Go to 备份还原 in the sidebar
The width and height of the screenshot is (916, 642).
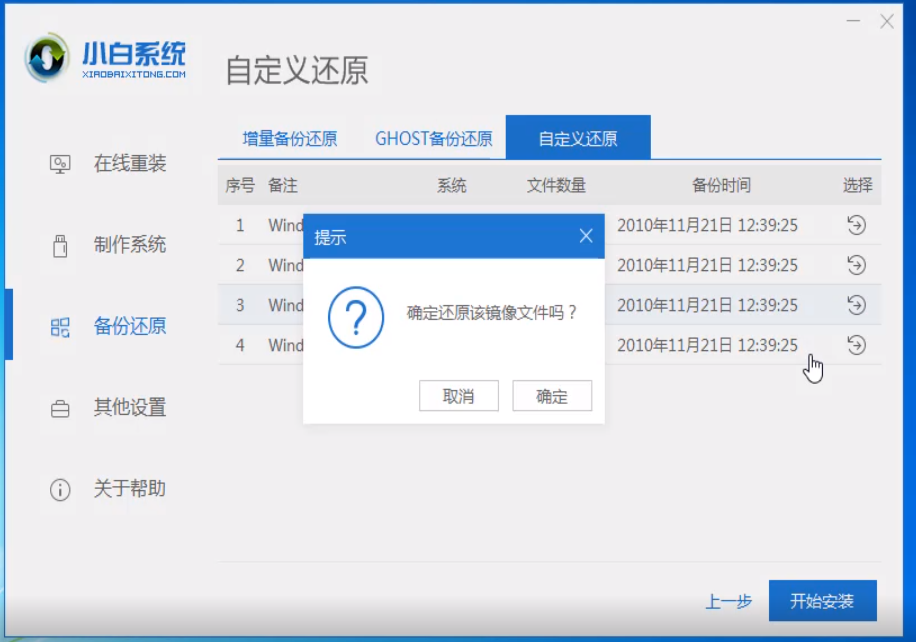(x=110, y=326)
